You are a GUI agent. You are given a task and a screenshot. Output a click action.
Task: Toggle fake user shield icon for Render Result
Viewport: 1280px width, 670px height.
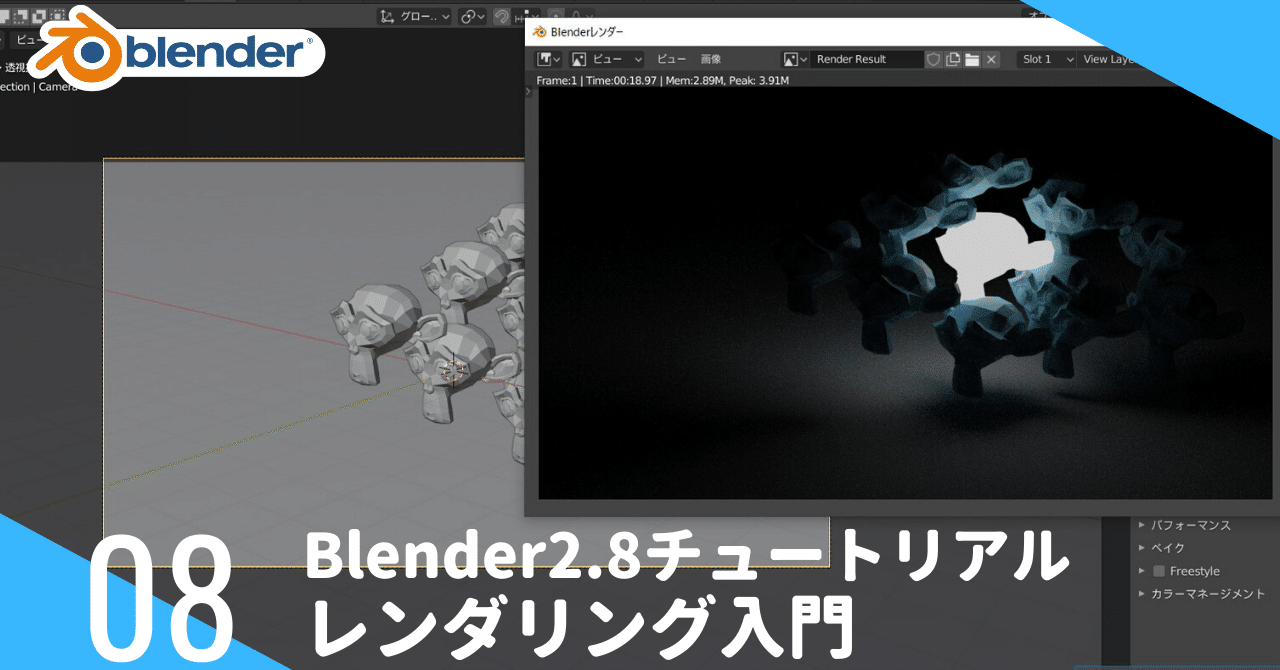coord(933,59)
